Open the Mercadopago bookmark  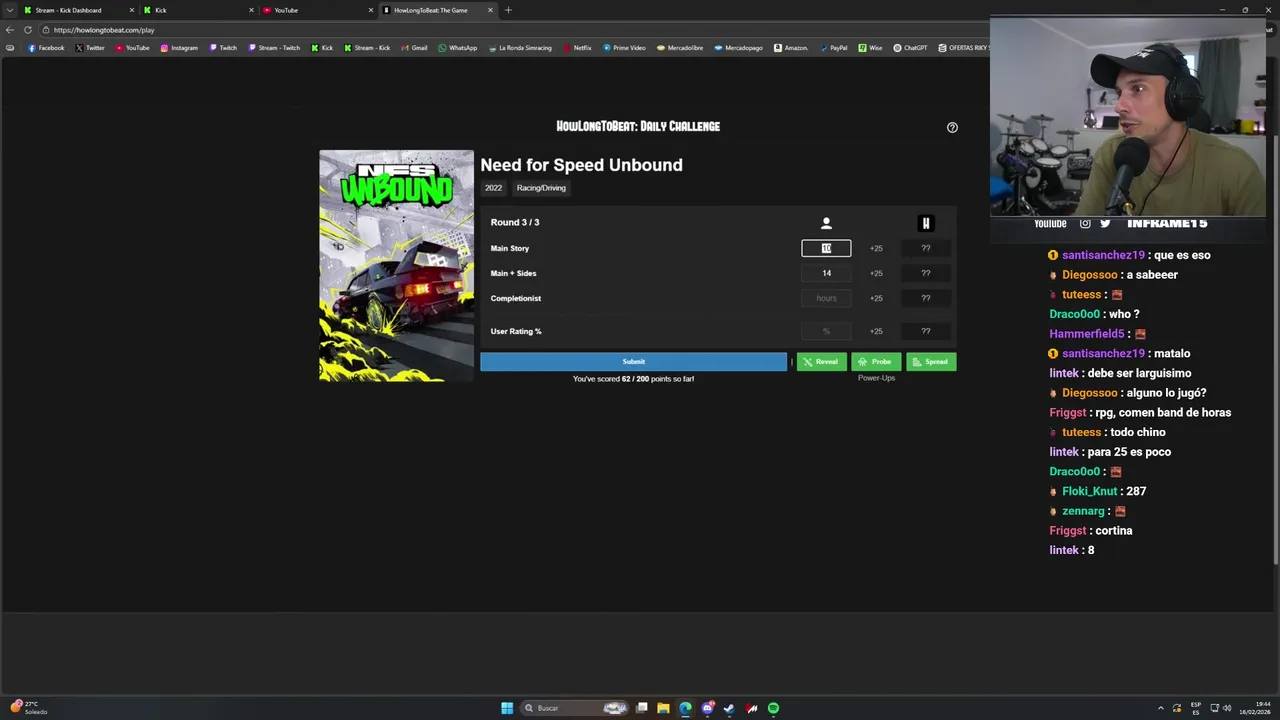738,48
